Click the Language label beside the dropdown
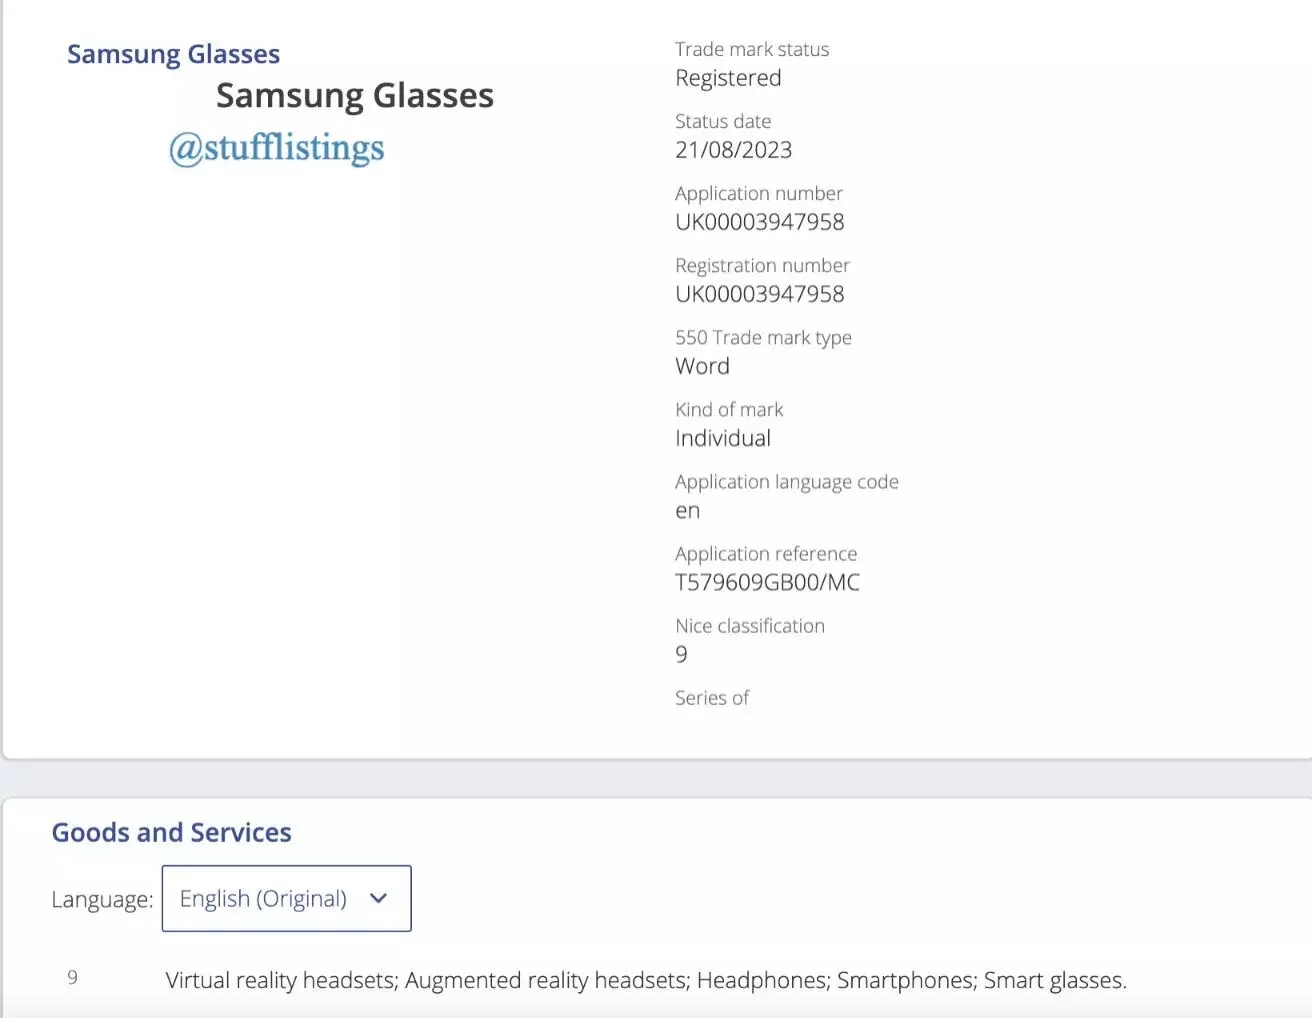Viewport: 1312px width, 1018px height. point(102,899)
